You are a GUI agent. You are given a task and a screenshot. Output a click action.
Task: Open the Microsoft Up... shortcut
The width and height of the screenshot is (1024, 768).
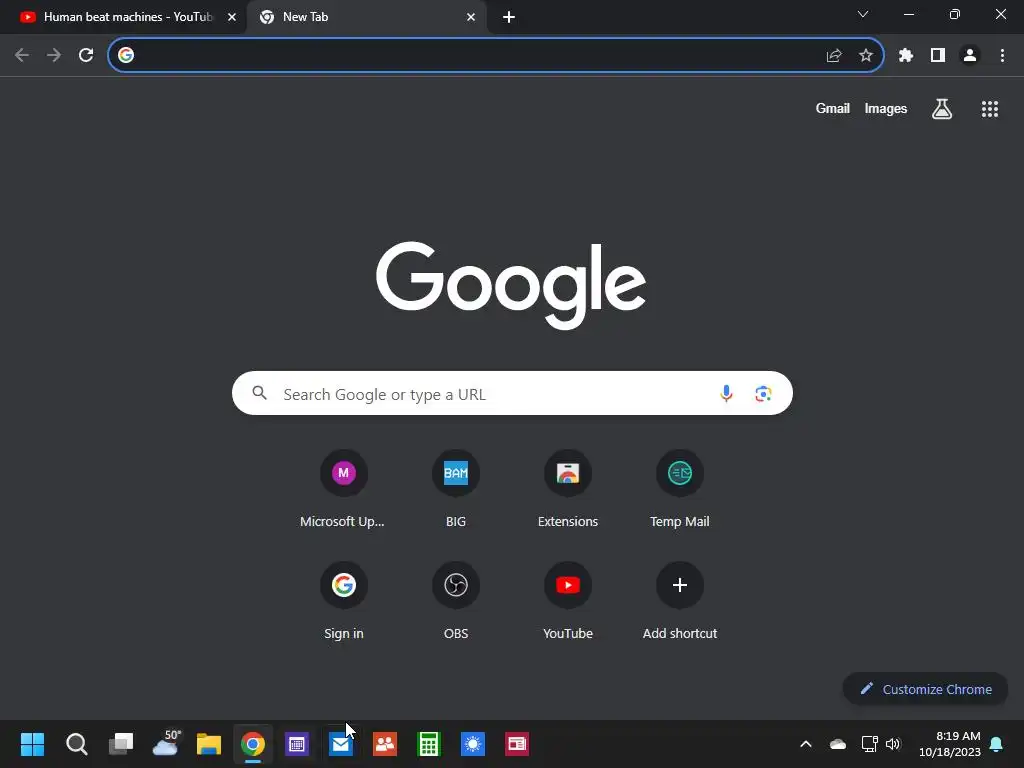[x=343, y=488]
